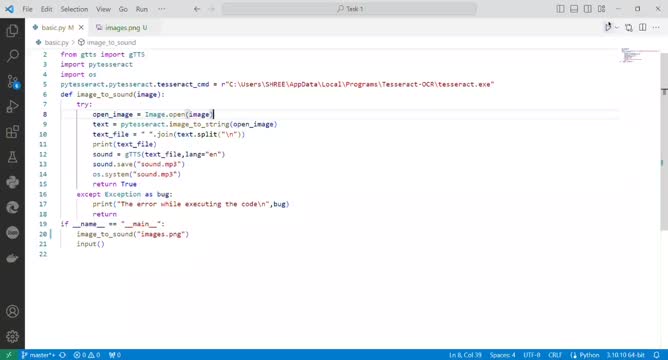Select 3.10.10 64-bit interpreter
Image resolution: width=668 pixels, height=360 pixels.
(626, 355)
